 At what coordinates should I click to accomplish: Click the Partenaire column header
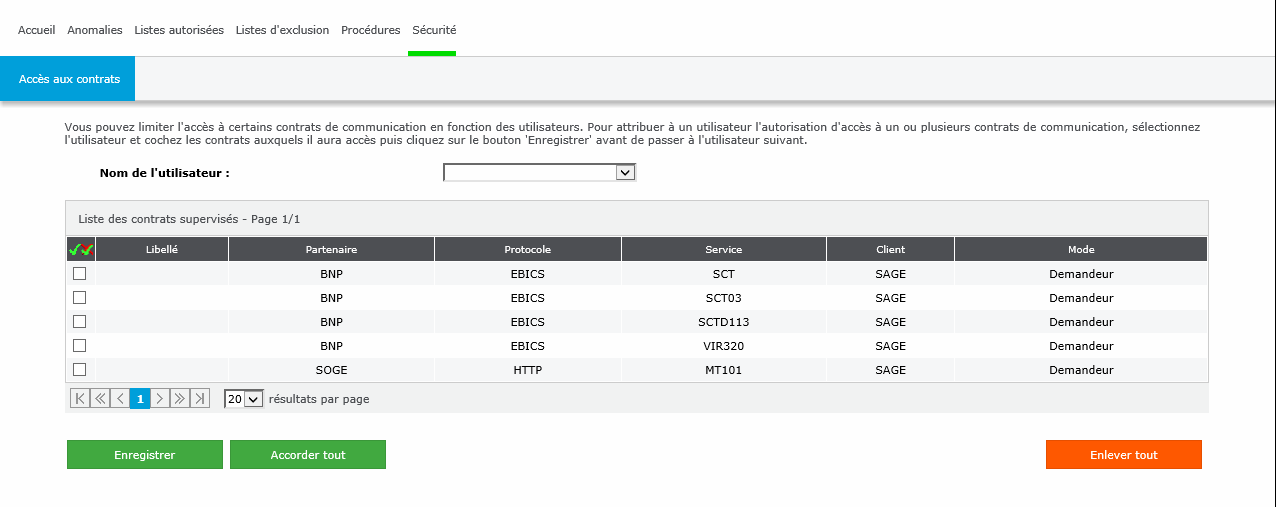[331, 250]
